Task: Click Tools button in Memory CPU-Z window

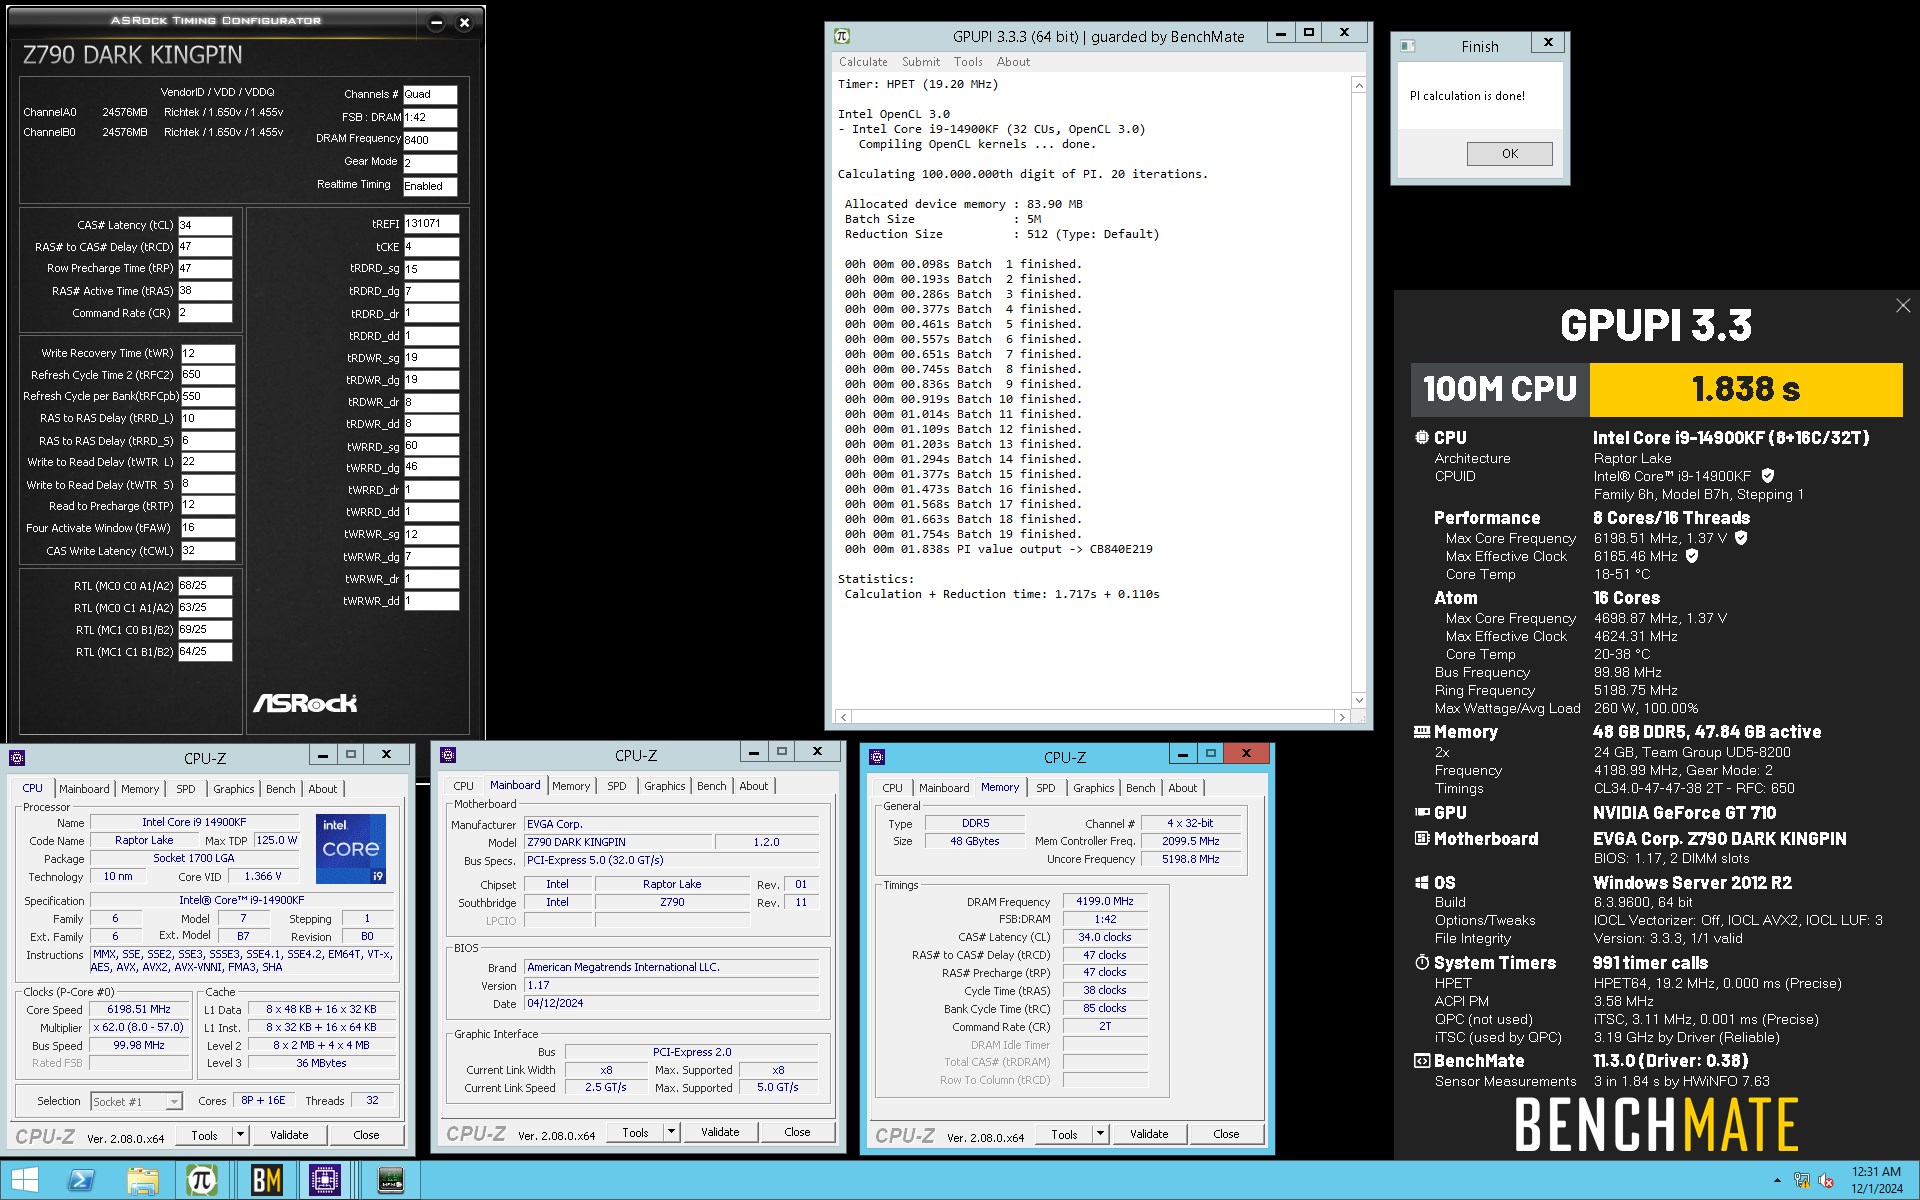Action: point(1064,1135)
